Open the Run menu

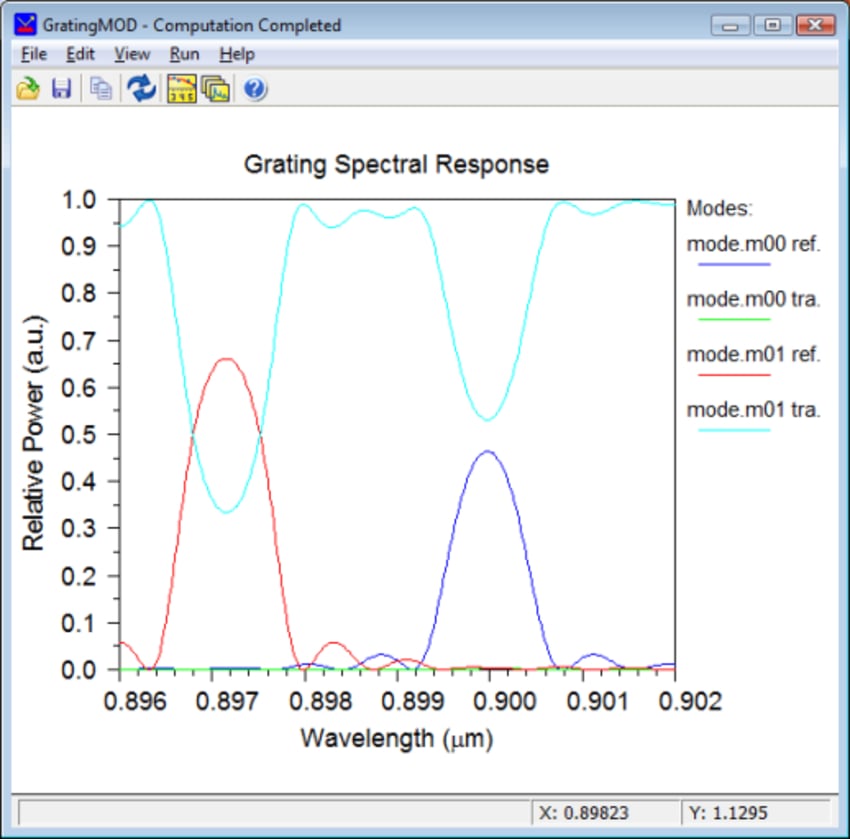coord(184,54)
